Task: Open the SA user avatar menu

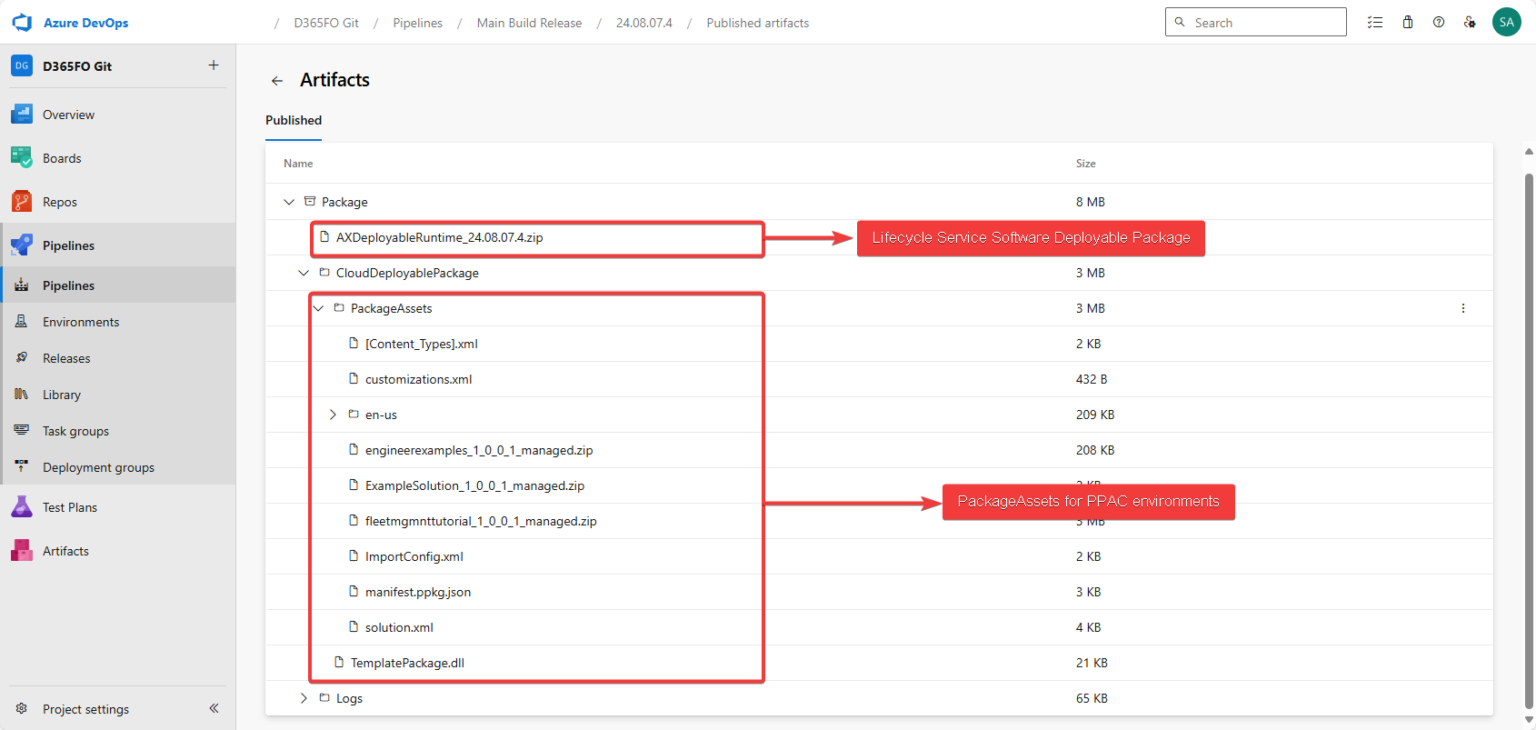Action: point(1507,21)
